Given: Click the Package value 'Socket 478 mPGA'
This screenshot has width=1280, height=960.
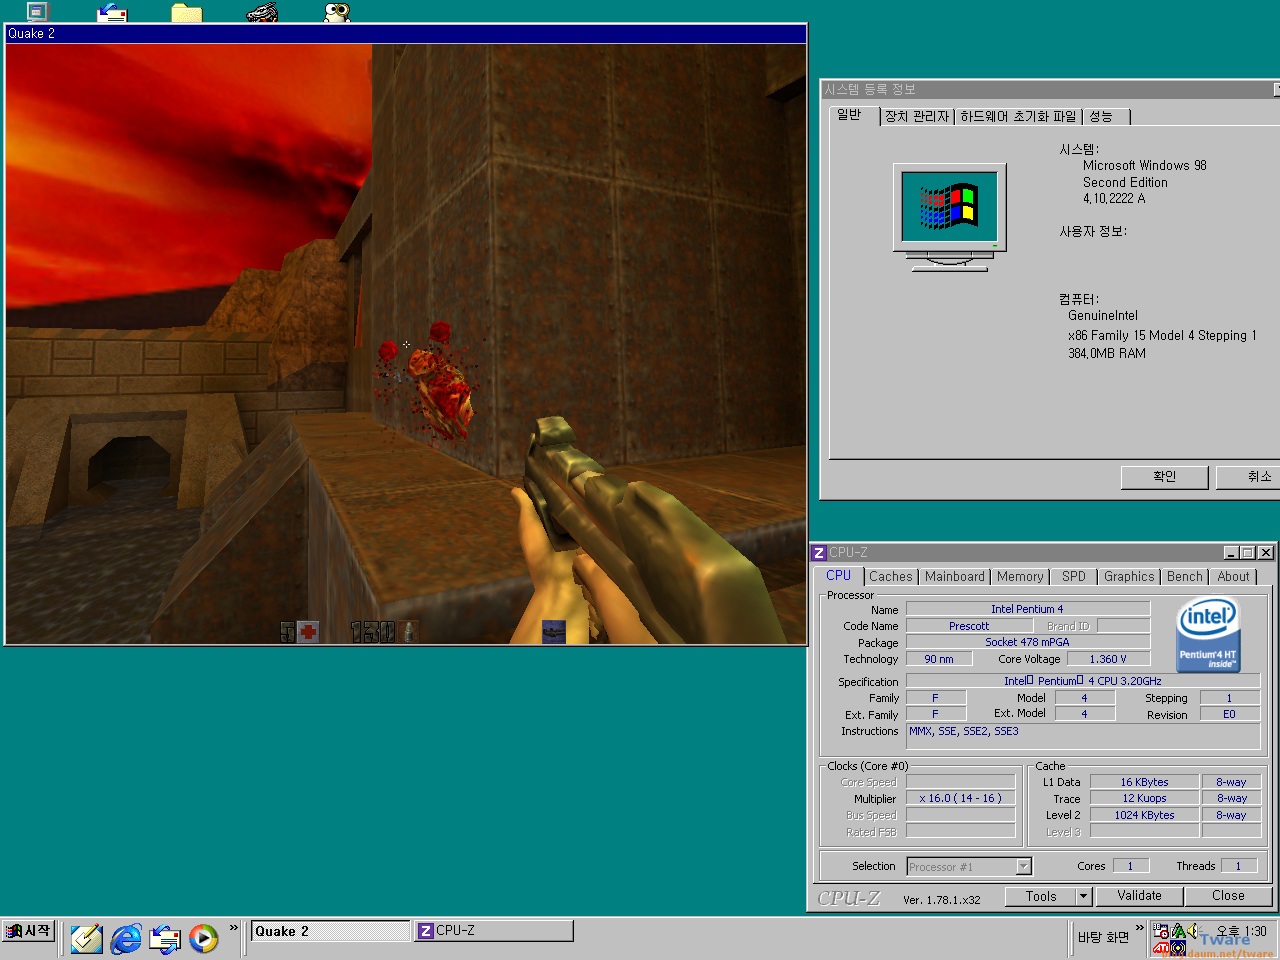Looking at the screenshot, I should (x=1027, y=642).
